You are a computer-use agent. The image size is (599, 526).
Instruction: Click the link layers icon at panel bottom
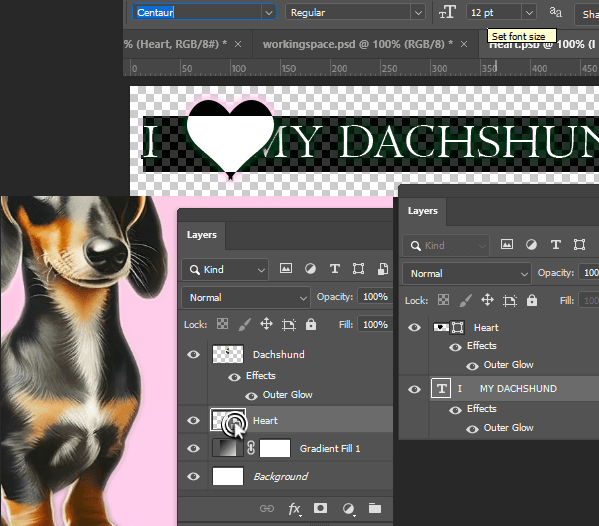(x=267, y=508)
